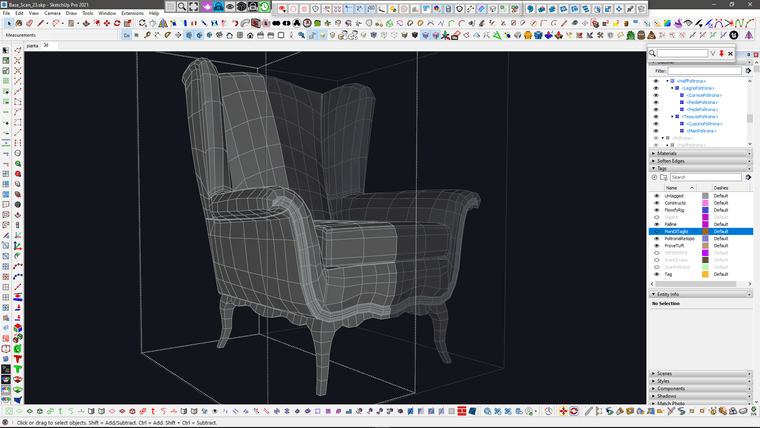Viewport: 760px width, 428px height.
Task: Open the Extensions menu
Action: 132,13
